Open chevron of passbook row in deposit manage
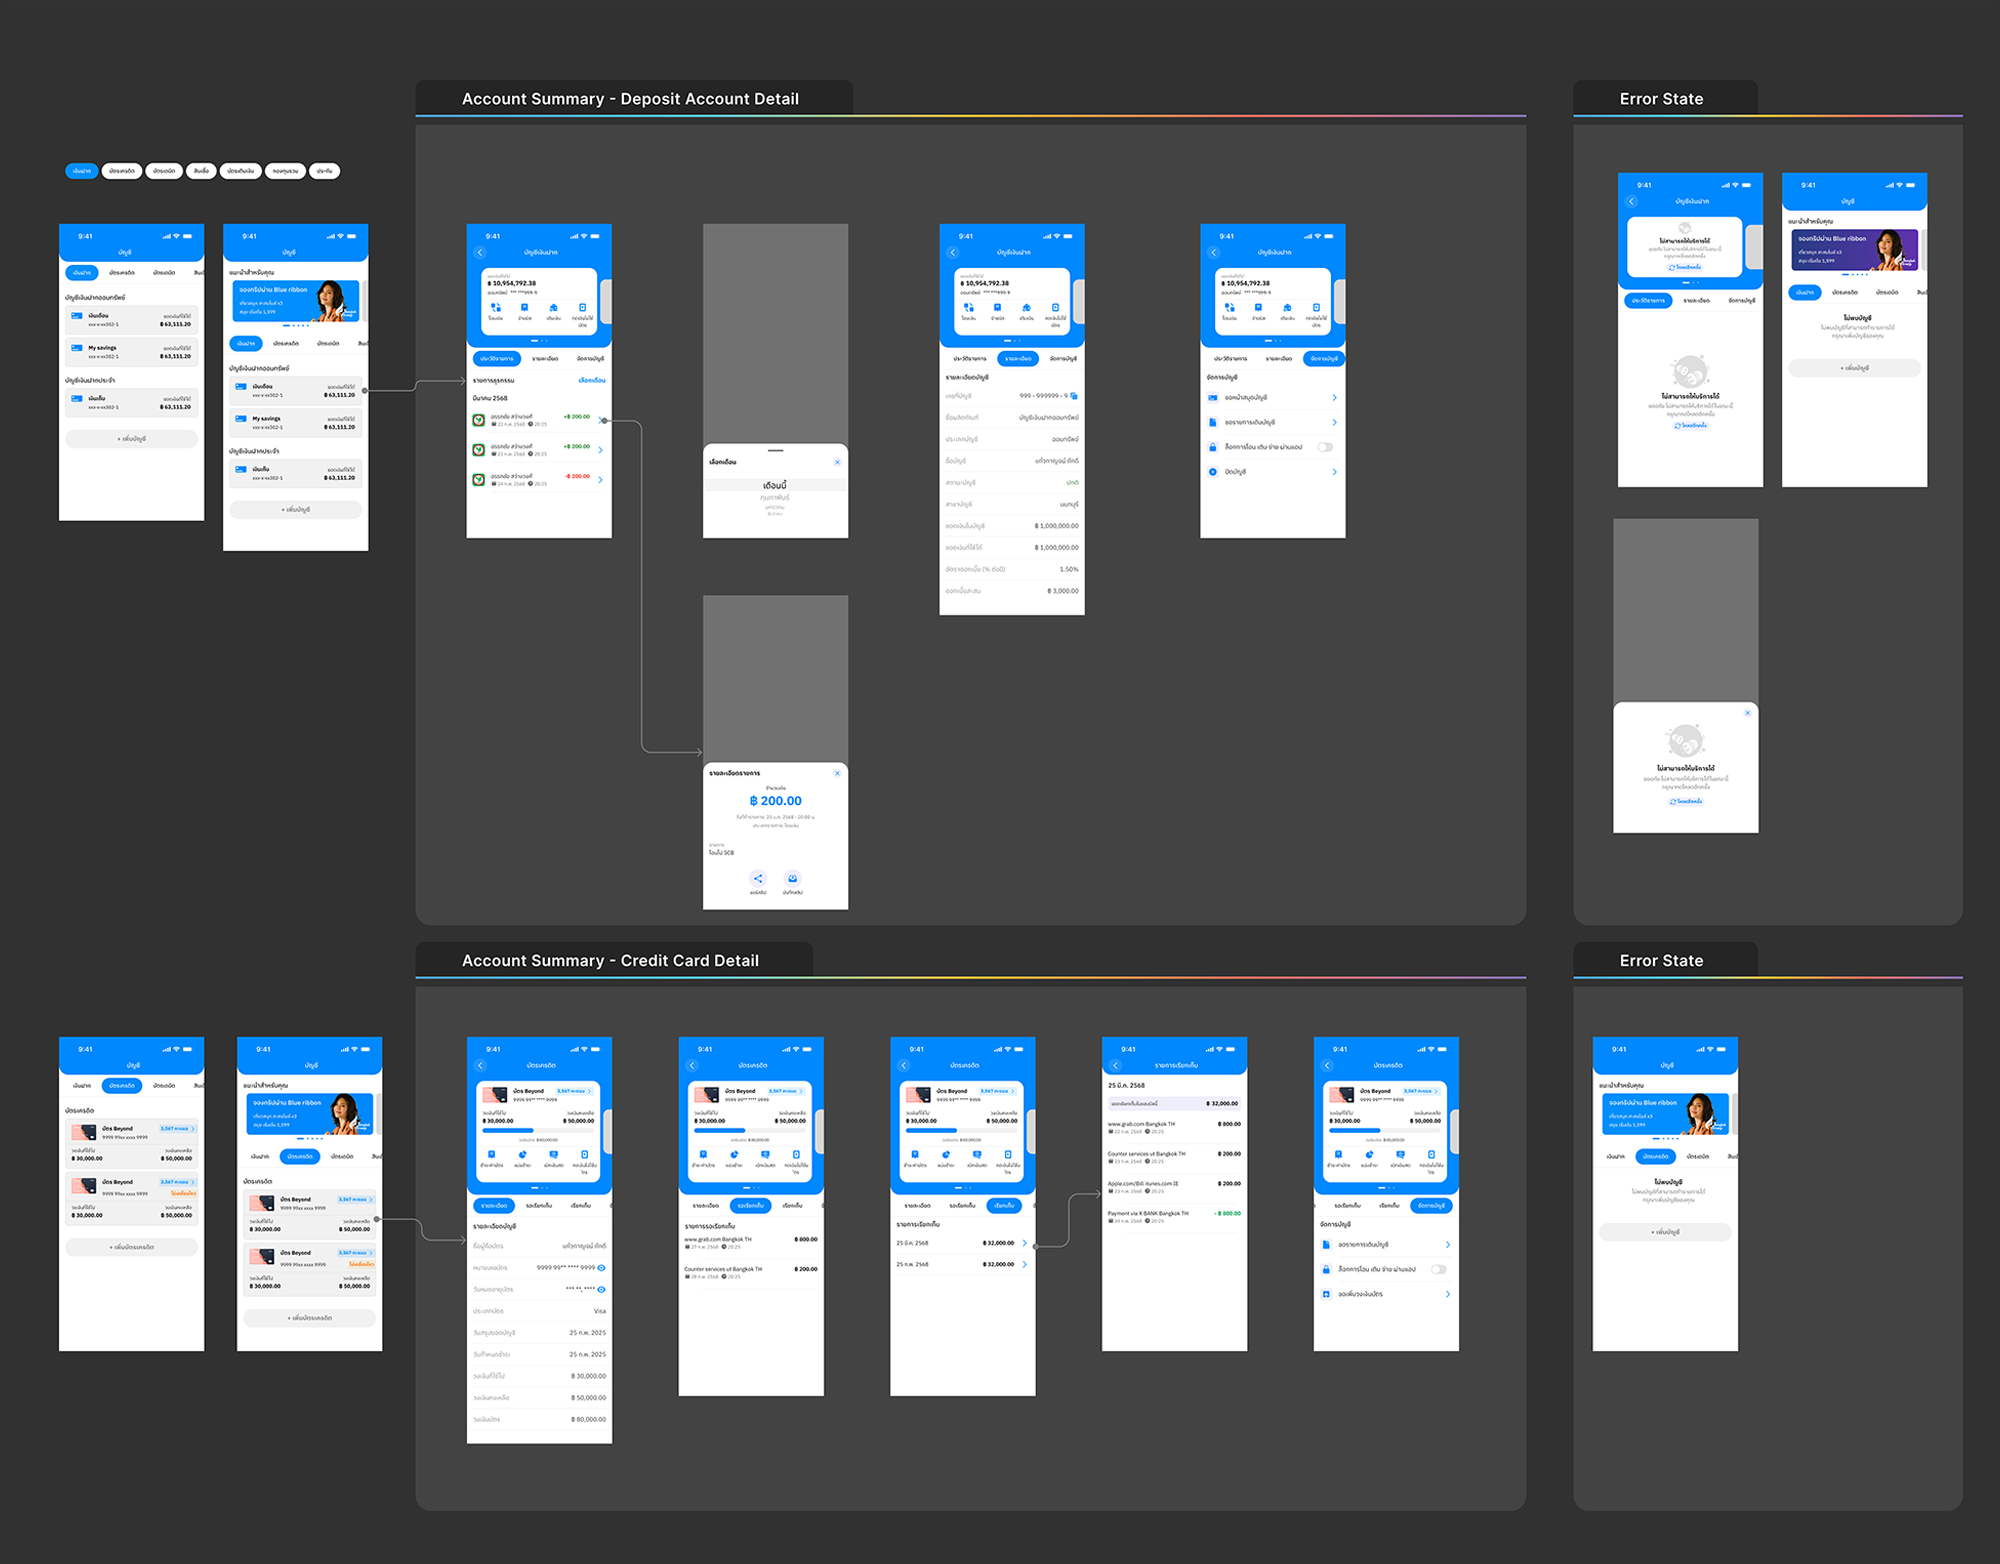Screen dimensions: 2000x1564 (1334, 398)
